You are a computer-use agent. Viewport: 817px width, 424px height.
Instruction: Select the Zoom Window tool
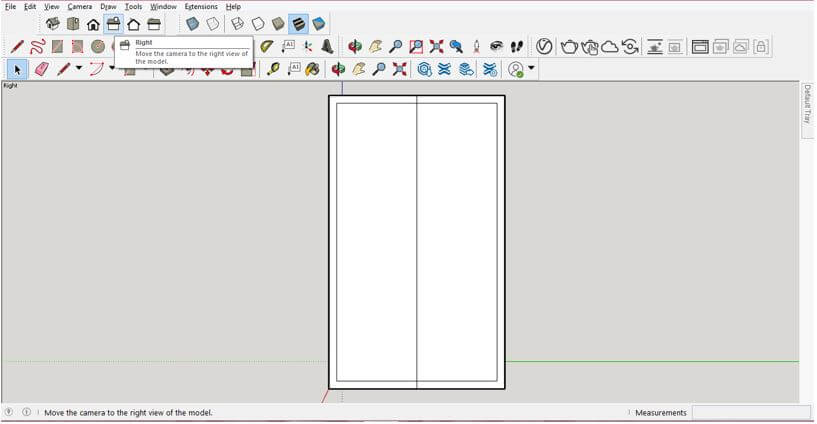pyautogui.click(x=416, y=47)
